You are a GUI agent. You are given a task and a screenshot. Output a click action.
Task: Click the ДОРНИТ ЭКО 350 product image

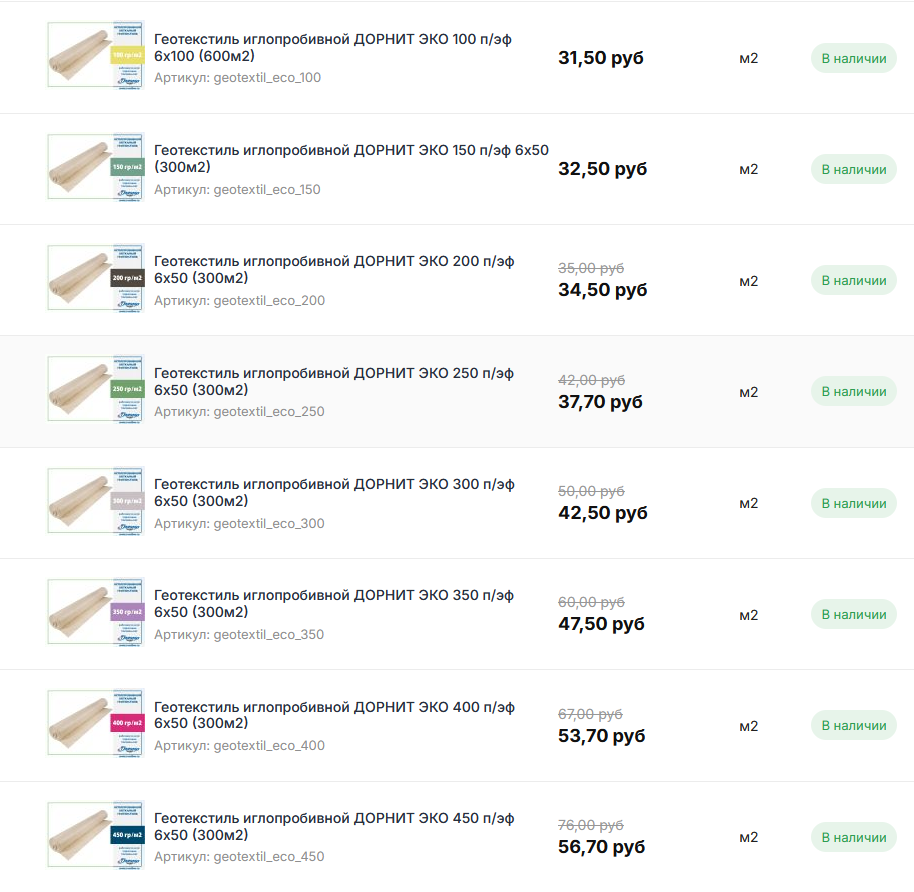(96, 612)
